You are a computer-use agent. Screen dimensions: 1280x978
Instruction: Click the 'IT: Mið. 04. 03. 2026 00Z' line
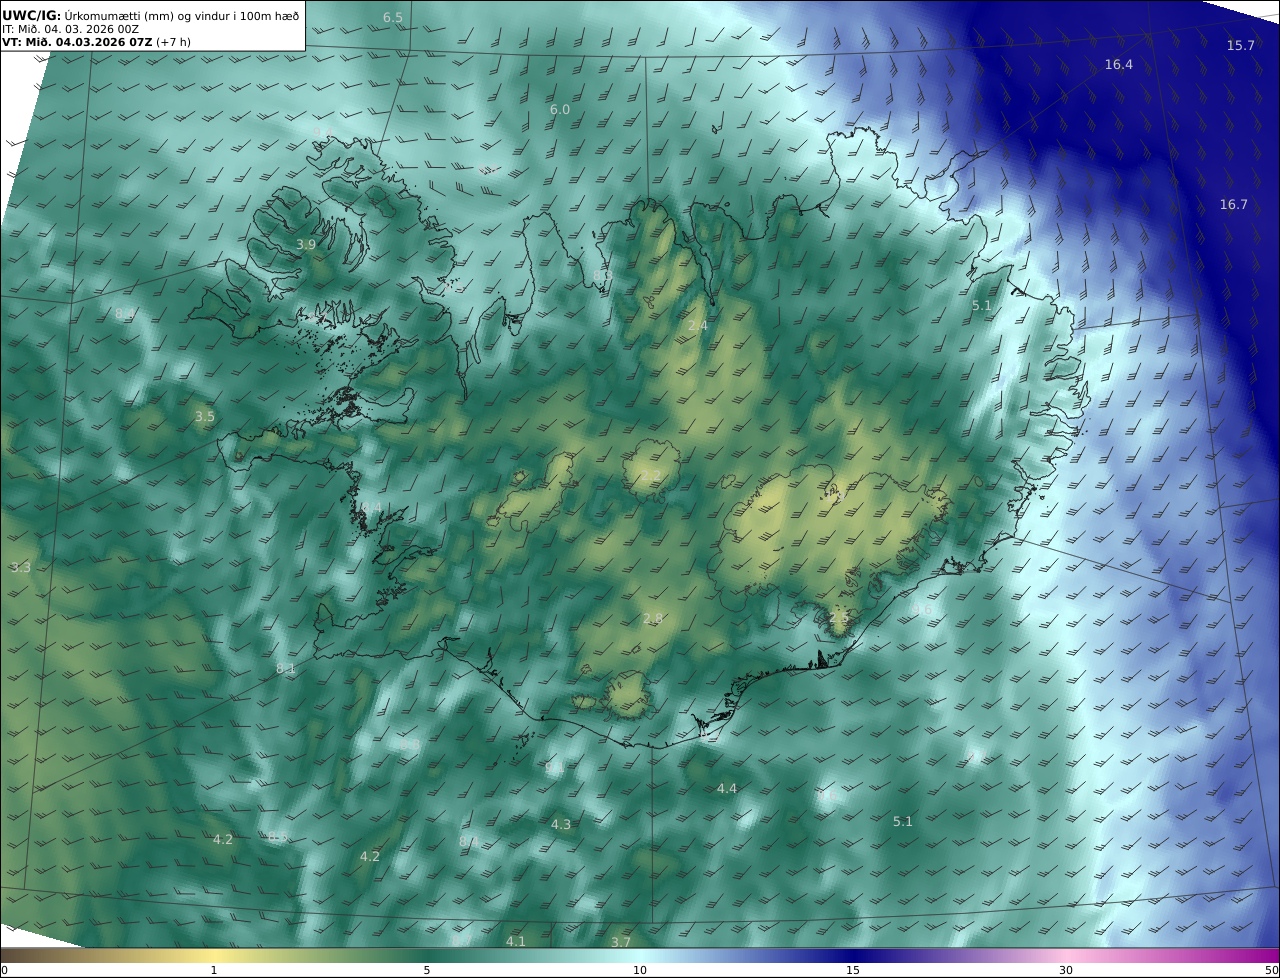(x=70, y=29)
